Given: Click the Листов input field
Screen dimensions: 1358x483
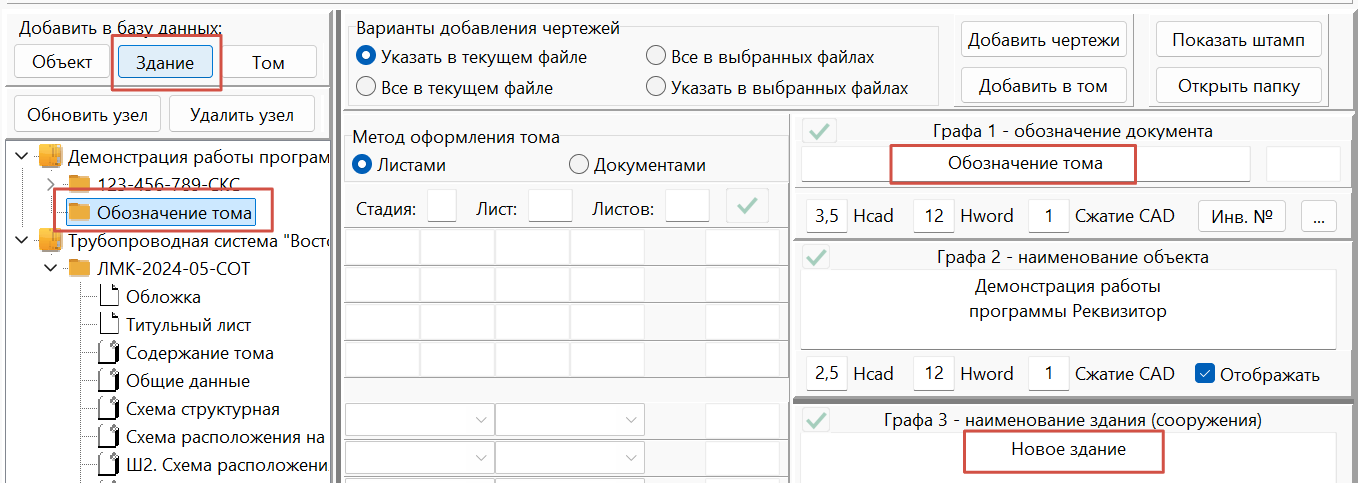Looking at the screenshot, I should coord(687,207).
